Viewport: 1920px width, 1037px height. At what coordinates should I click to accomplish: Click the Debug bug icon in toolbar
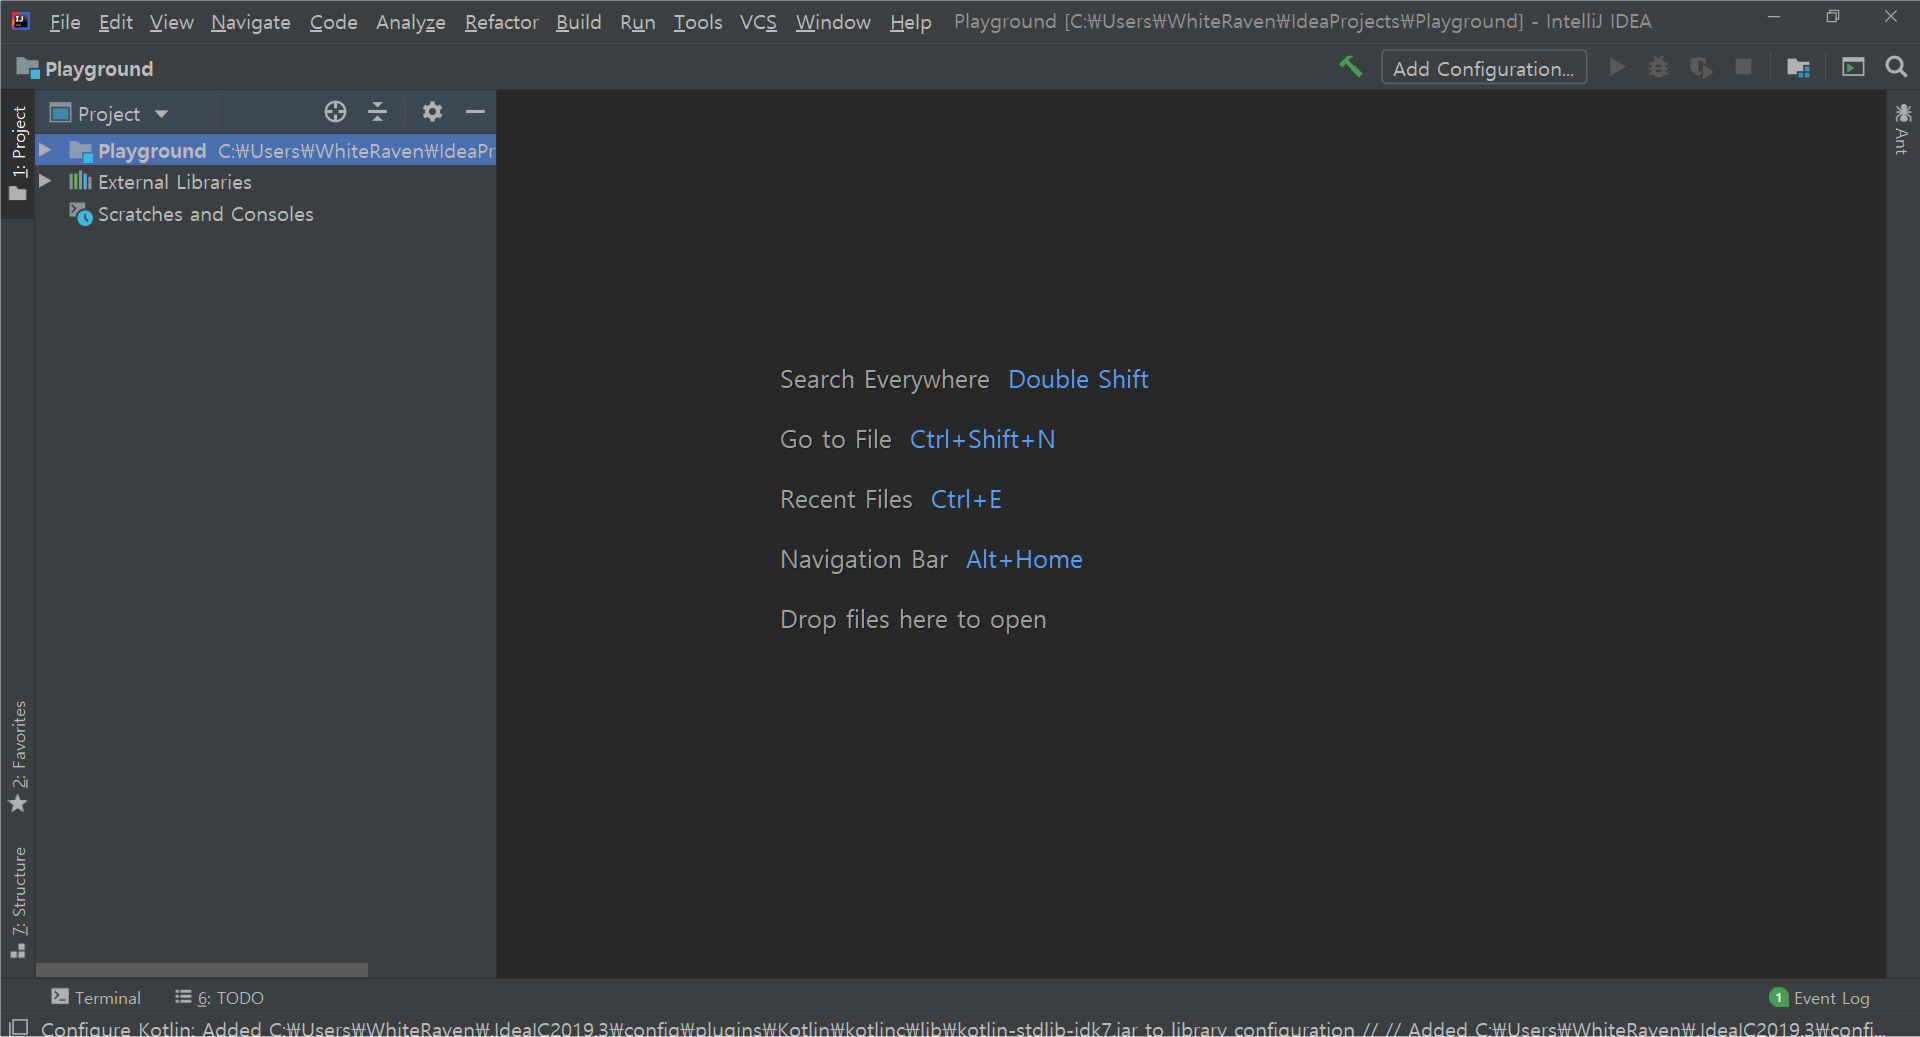click(1658, 67)
